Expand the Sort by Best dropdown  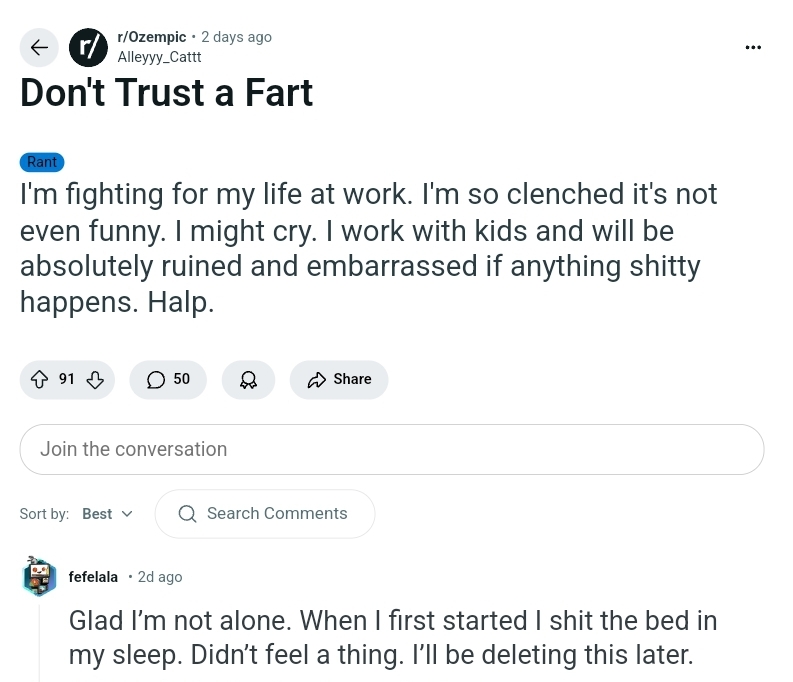107,514
